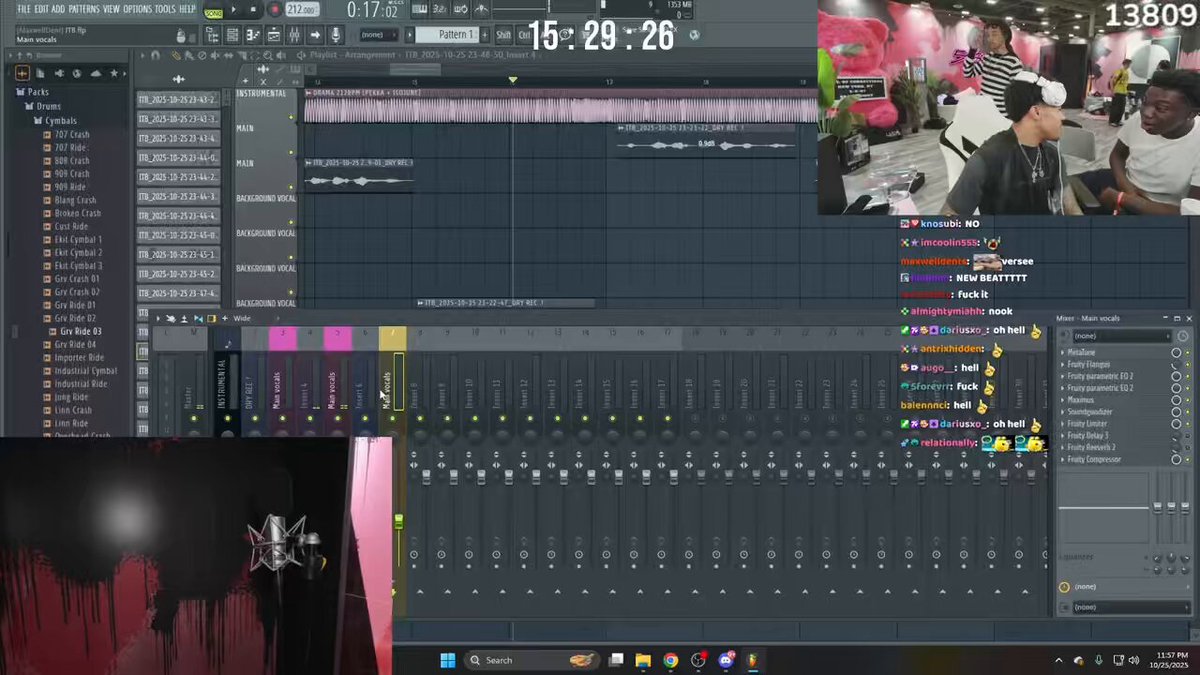The image size is (1200, 675).
Task: Toggle the Fruity Reeverb 2 enable light
Action: (x=1187, y=448)
